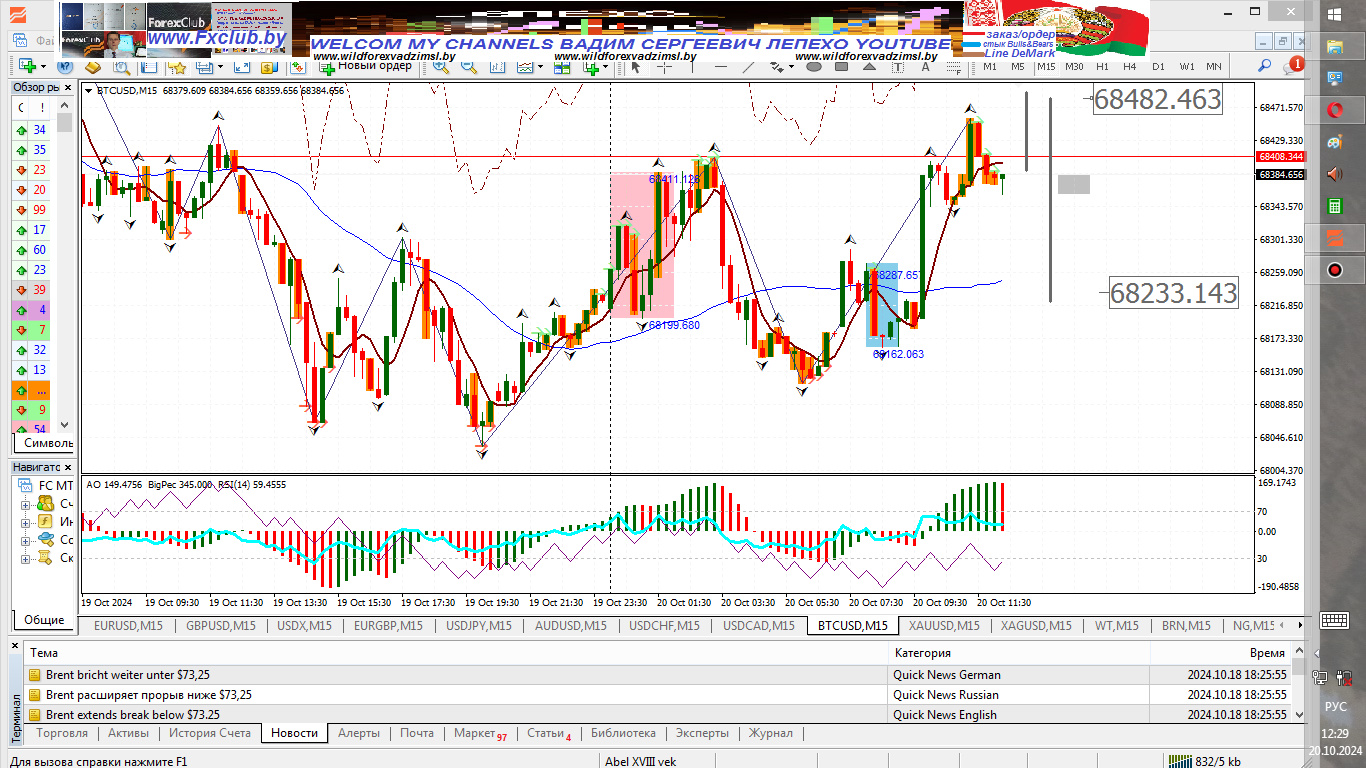Image resolution: width=1366 pixels, height=768 pixels.
Task: Select the Fibonacci retracement tool
Action: point(953,66)
